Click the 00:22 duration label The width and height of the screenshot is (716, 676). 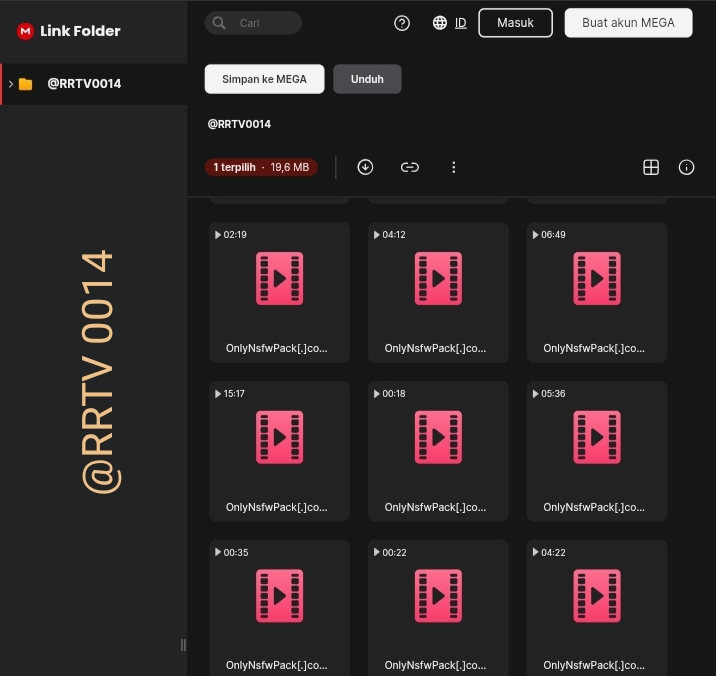pyautogui.click(x=394, y=553)
